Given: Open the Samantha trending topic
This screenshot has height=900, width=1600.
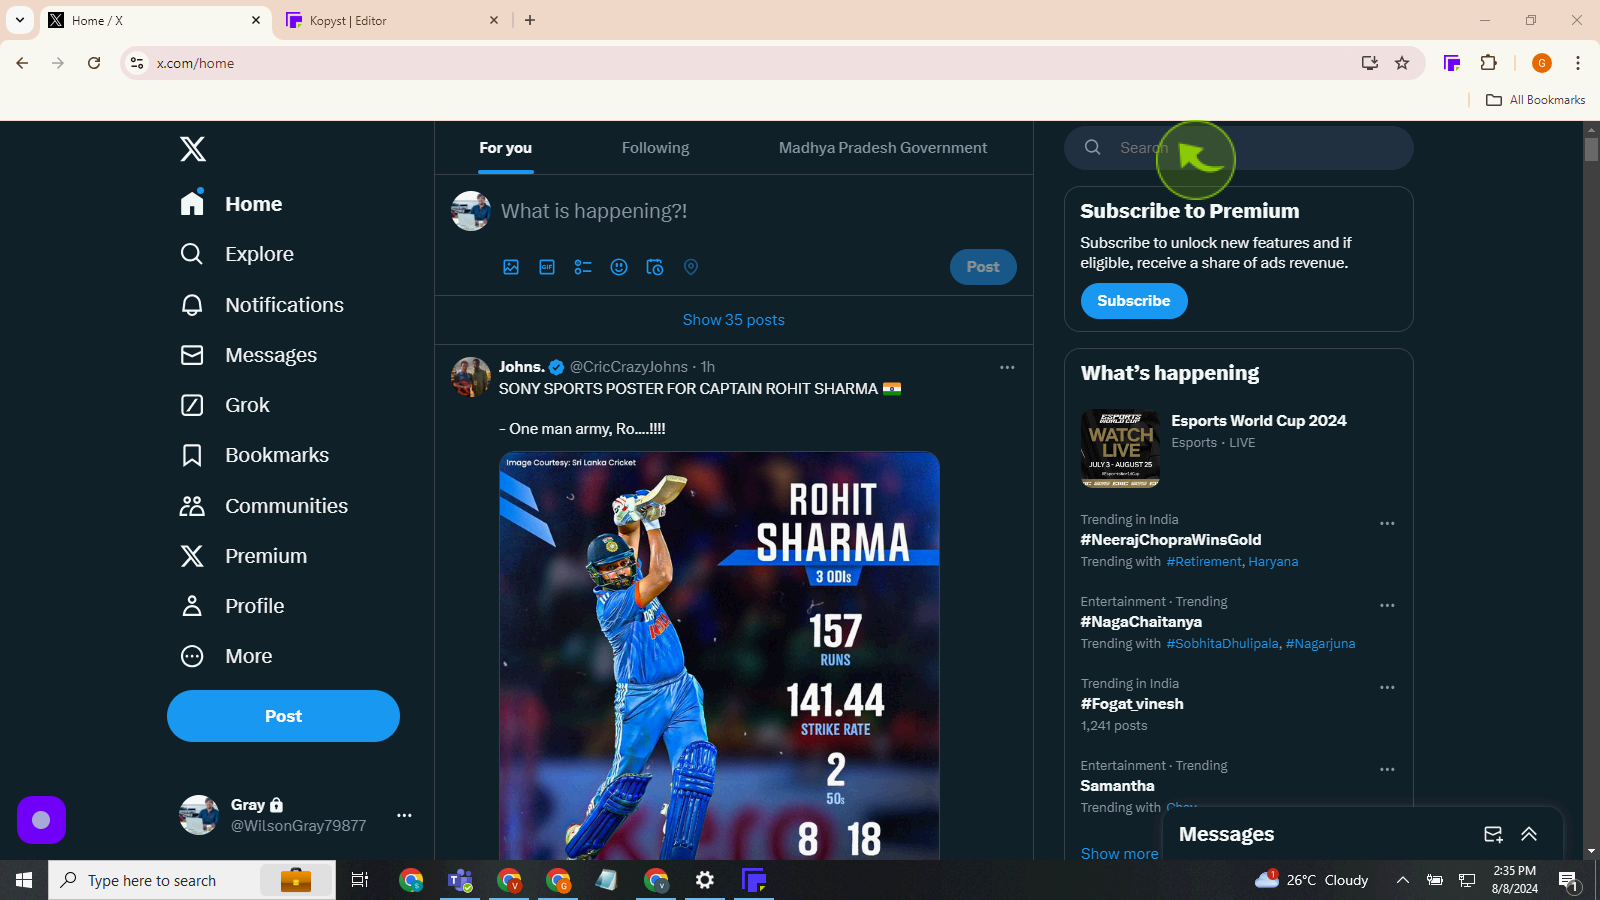Looking at the screenshot, I should pos(1117,786).
